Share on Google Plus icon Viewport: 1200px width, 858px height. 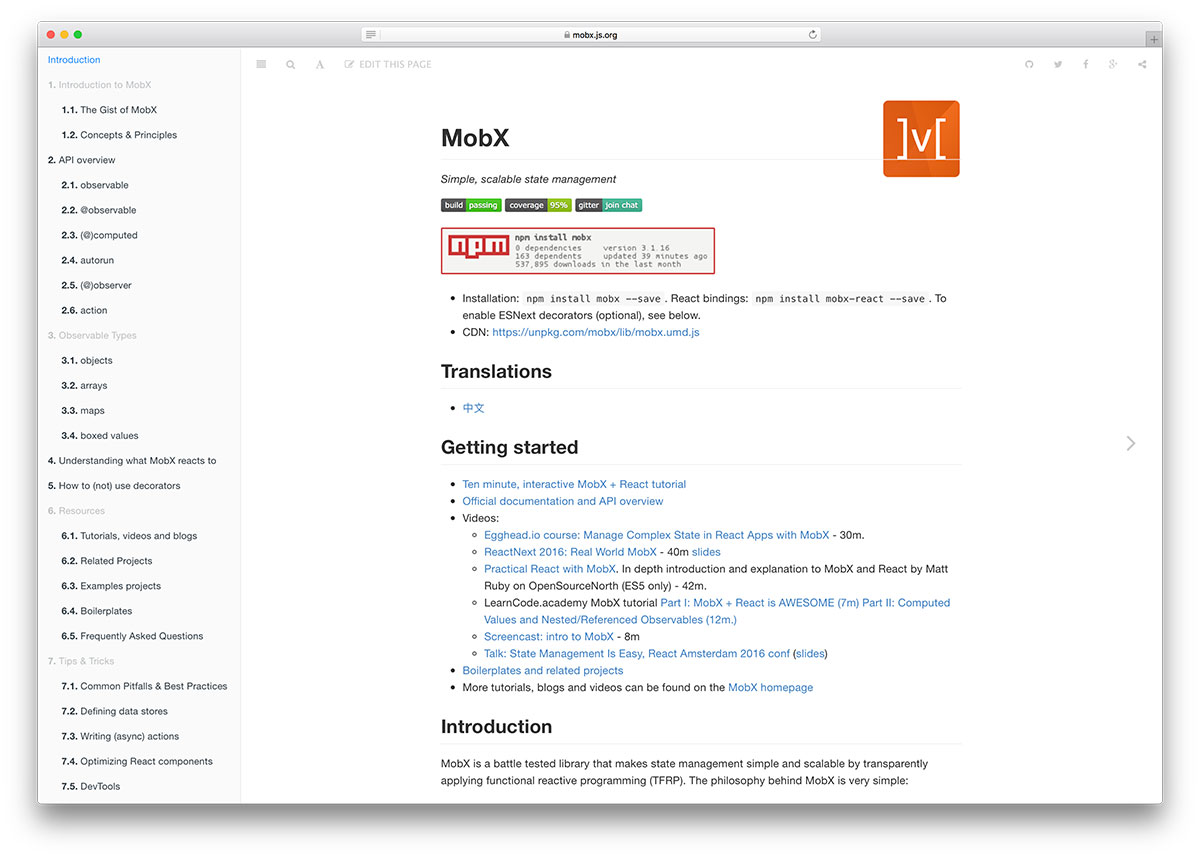pos(1113,64)
